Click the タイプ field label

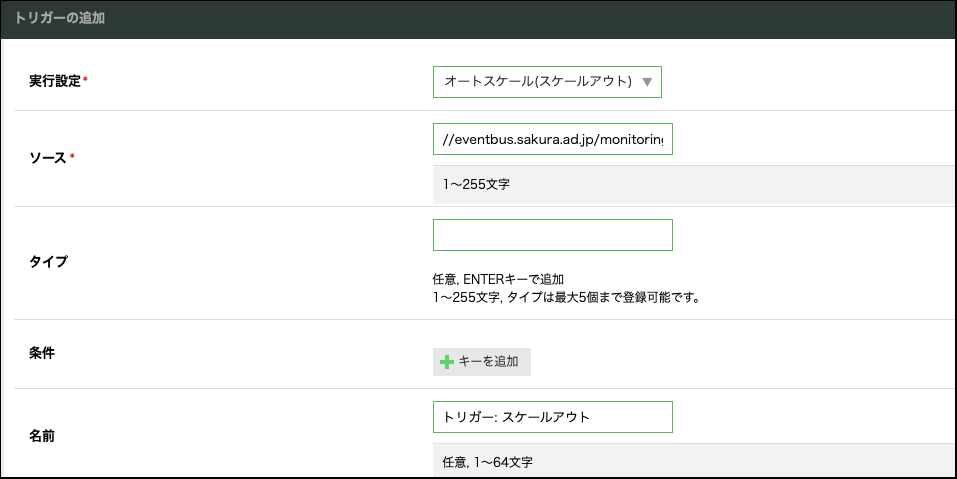coord(48,262)
